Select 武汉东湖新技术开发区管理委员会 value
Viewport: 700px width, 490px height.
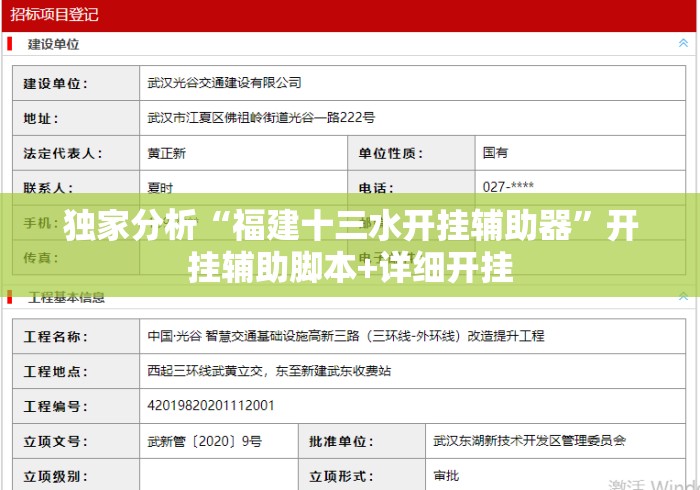click(x=529, y=441)
